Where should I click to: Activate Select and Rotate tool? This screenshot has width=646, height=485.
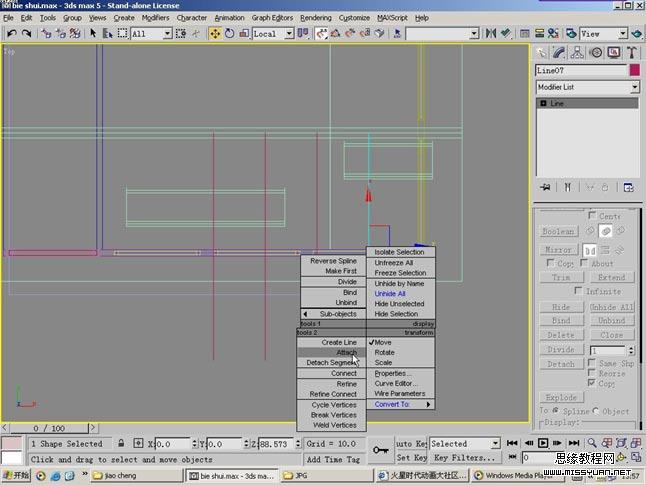point(230,33)
